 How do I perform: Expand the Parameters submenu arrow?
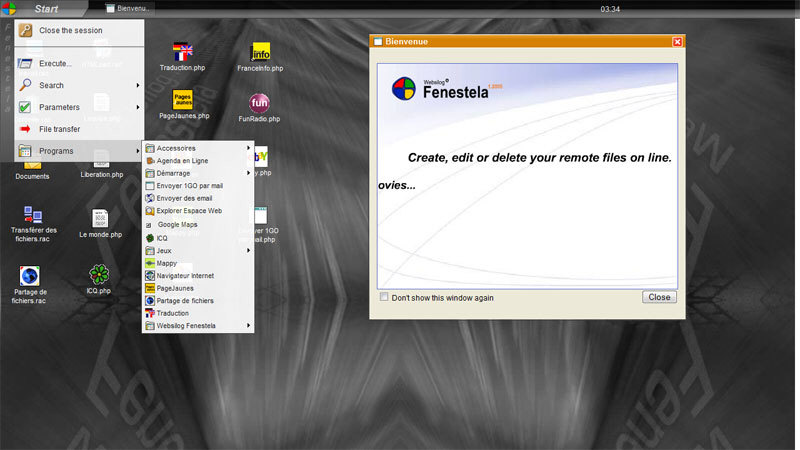138,107
